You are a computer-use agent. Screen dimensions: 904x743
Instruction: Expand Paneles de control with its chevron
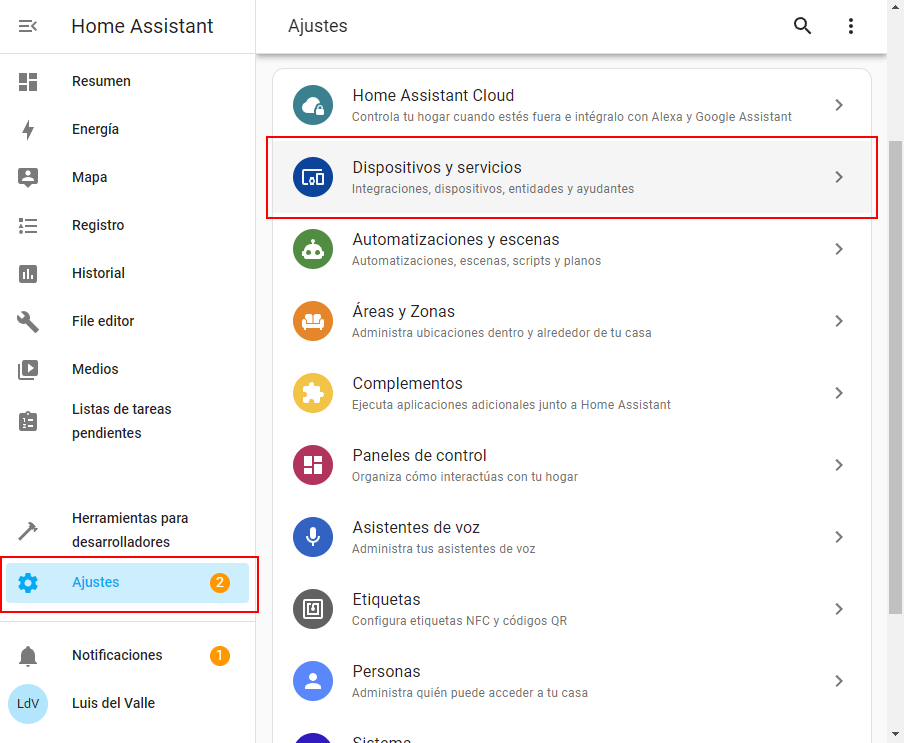(x=839, y=465)
